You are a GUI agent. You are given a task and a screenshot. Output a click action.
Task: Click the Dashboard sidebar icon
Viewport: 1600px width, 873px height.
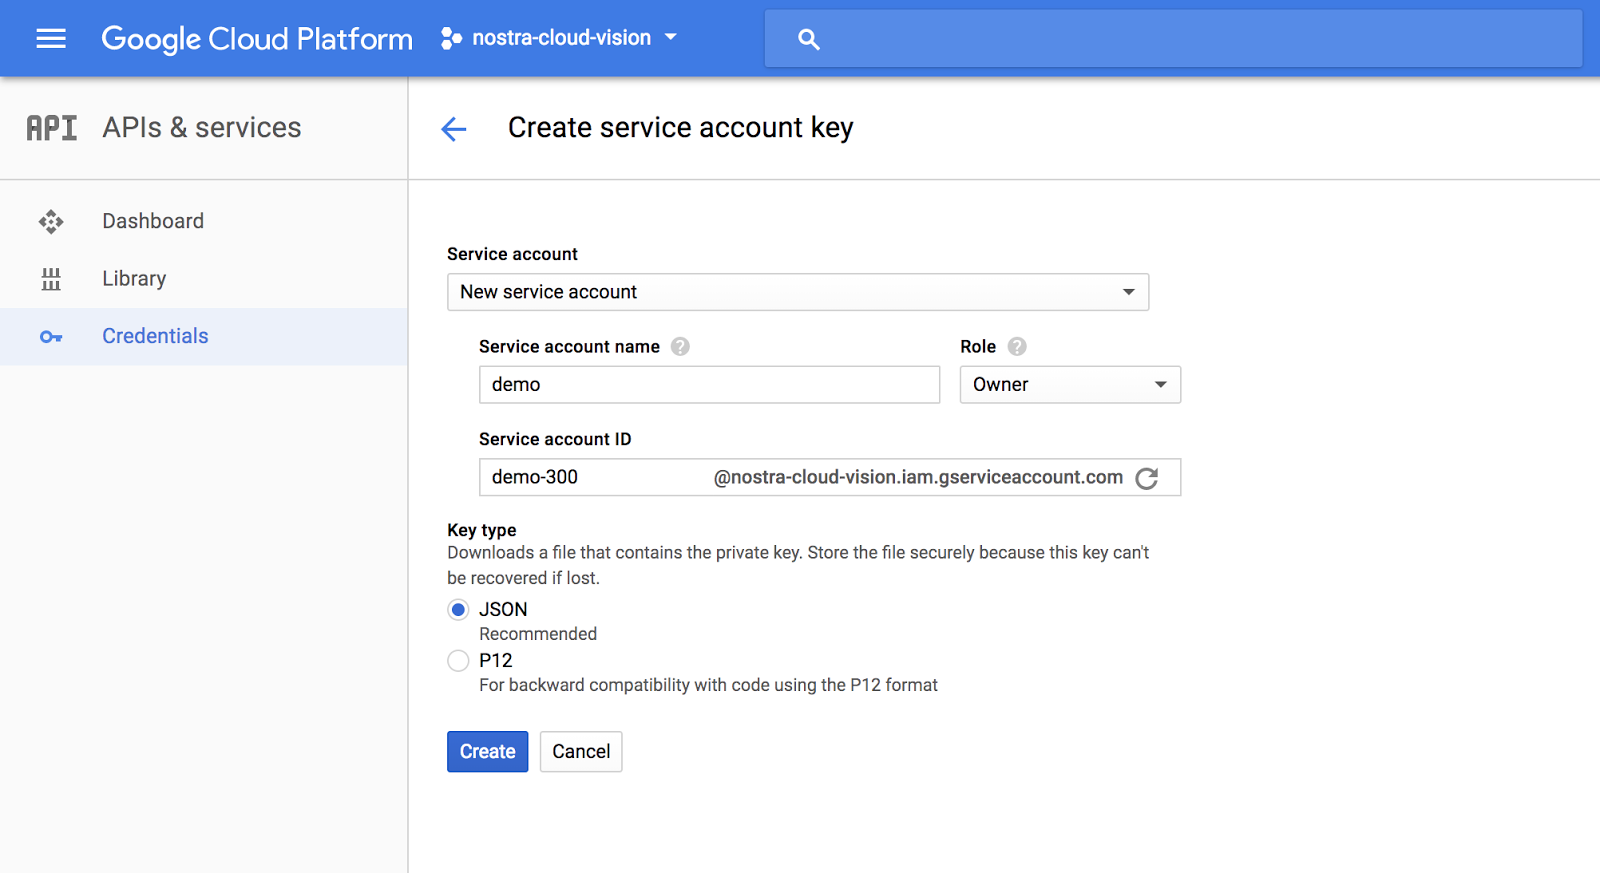point(51,221)
